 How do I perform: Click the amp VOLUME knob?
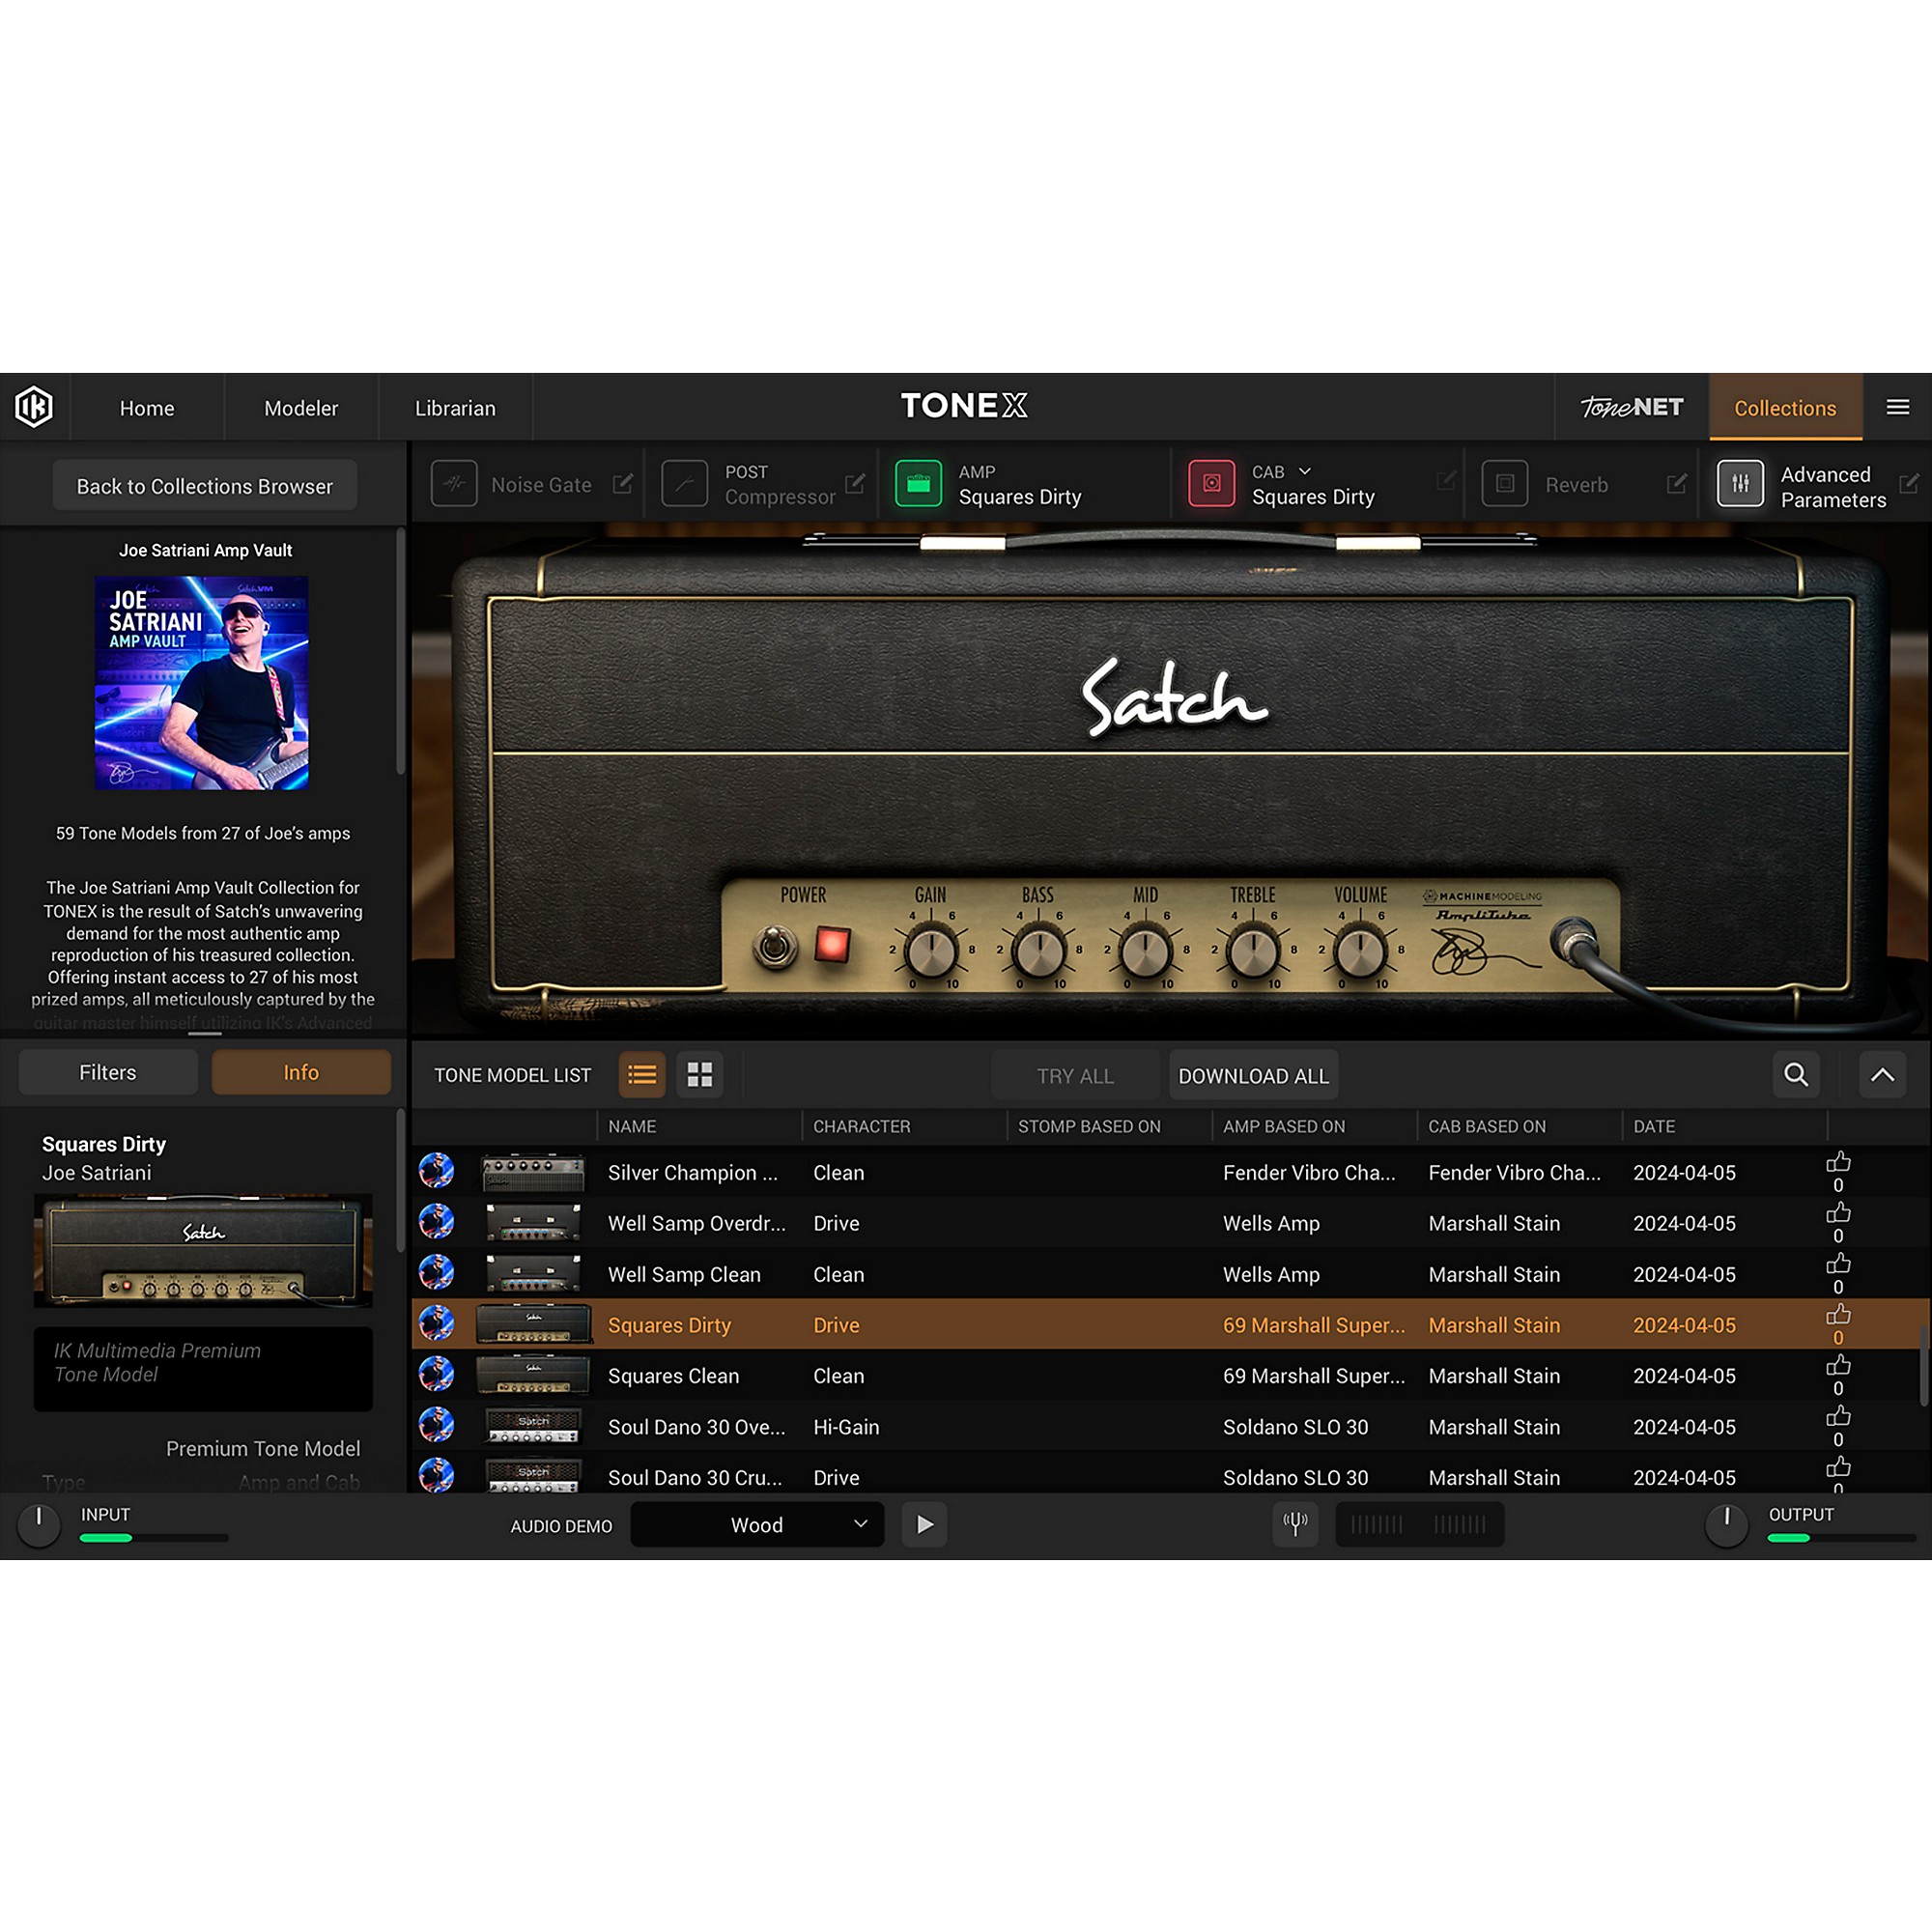tap(1360, 951)
